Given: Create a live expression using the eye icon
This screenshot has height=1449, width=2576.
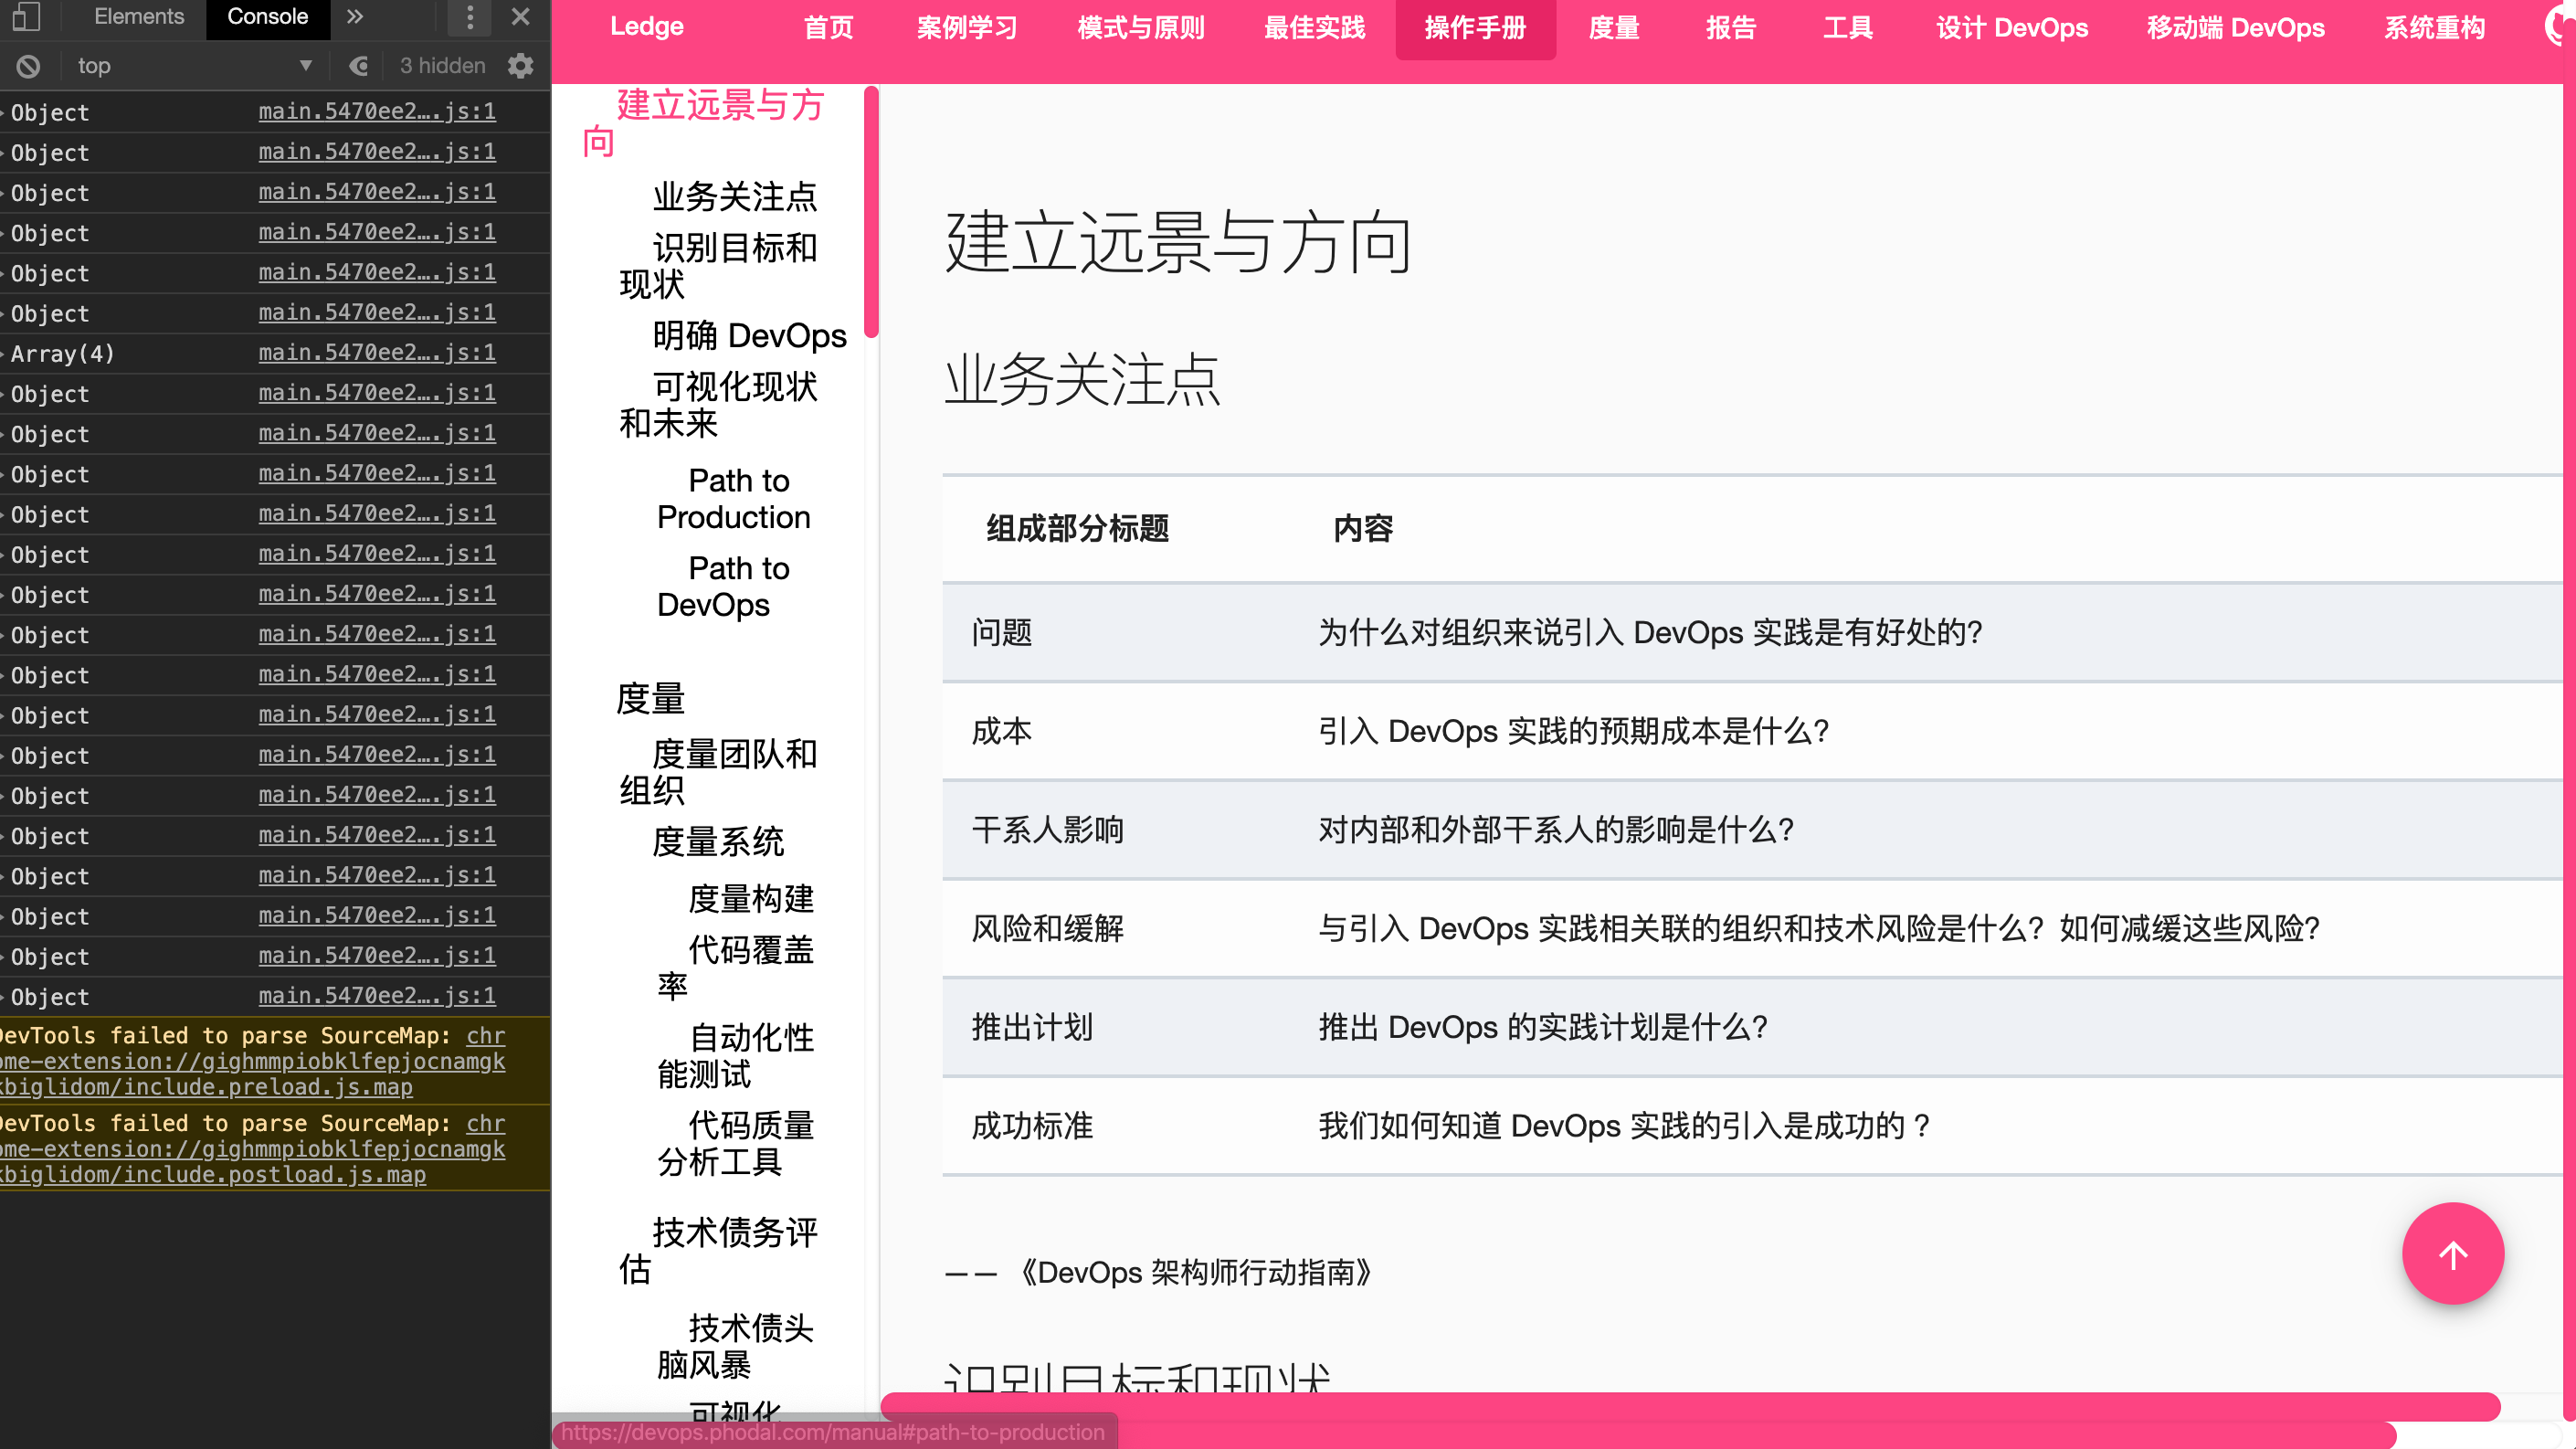Looking at the screenshot, I should (x=359, y=66).
